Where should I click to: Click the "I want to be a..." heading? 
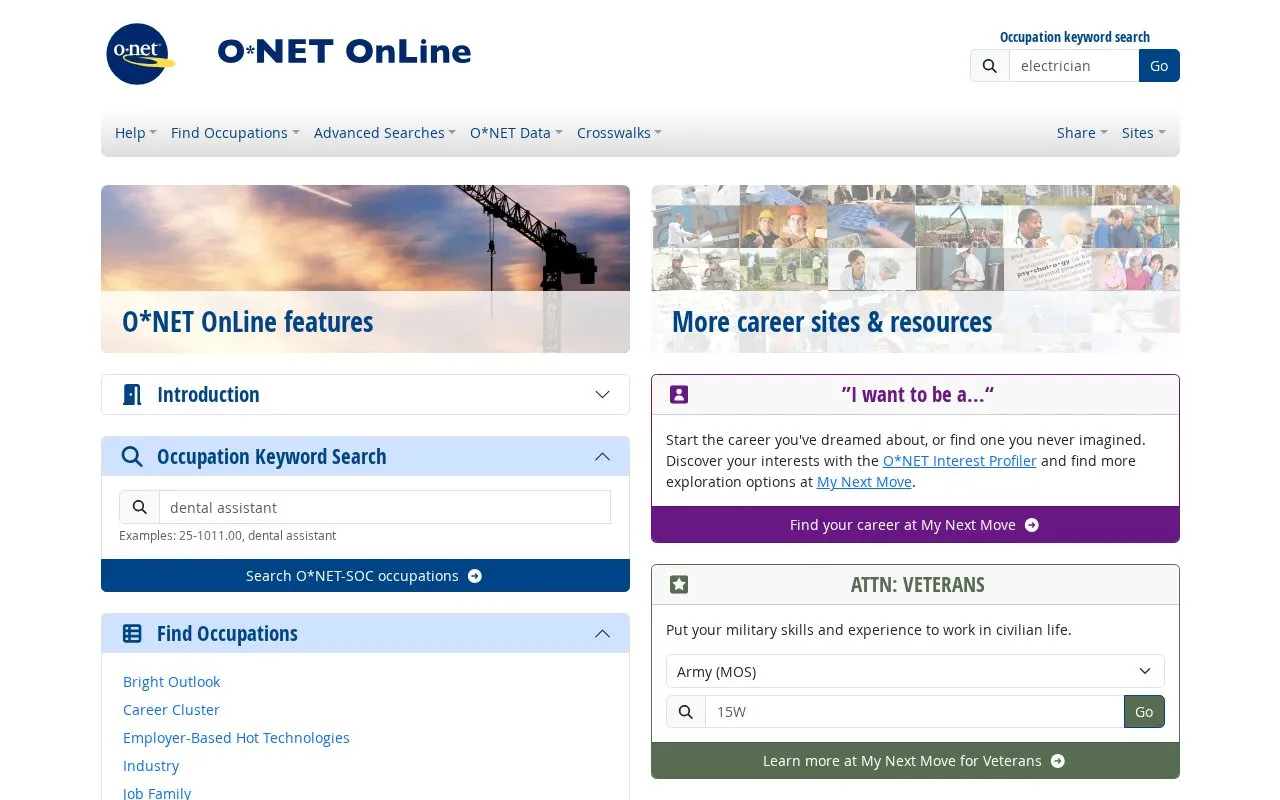(x=917, y=395)
